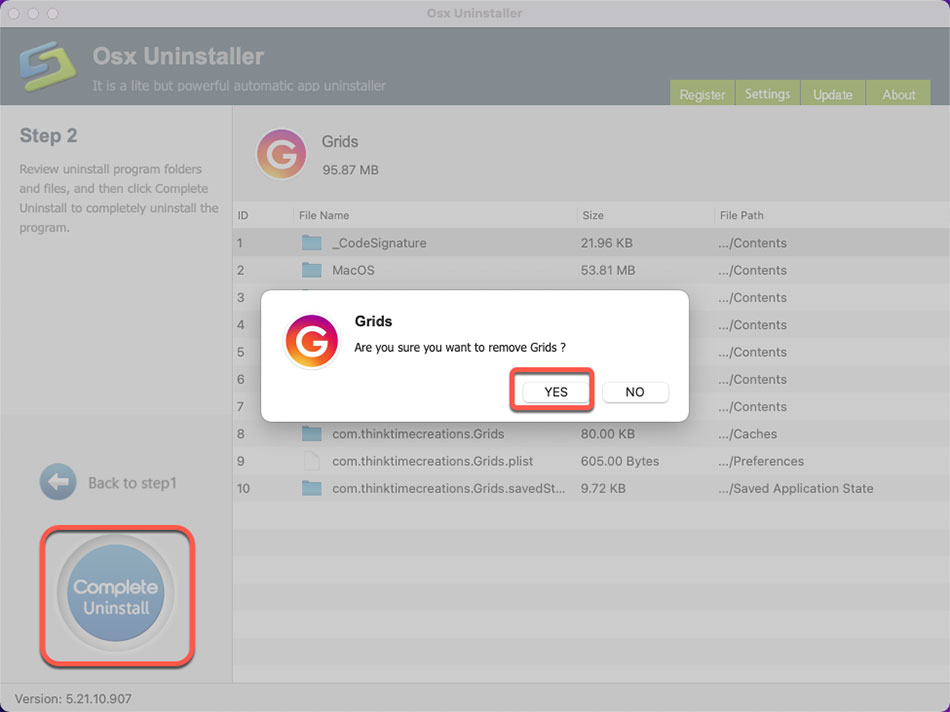This screenshot has height=712, width=950.
Task: Click the ID column header
Action: [243, 215]
